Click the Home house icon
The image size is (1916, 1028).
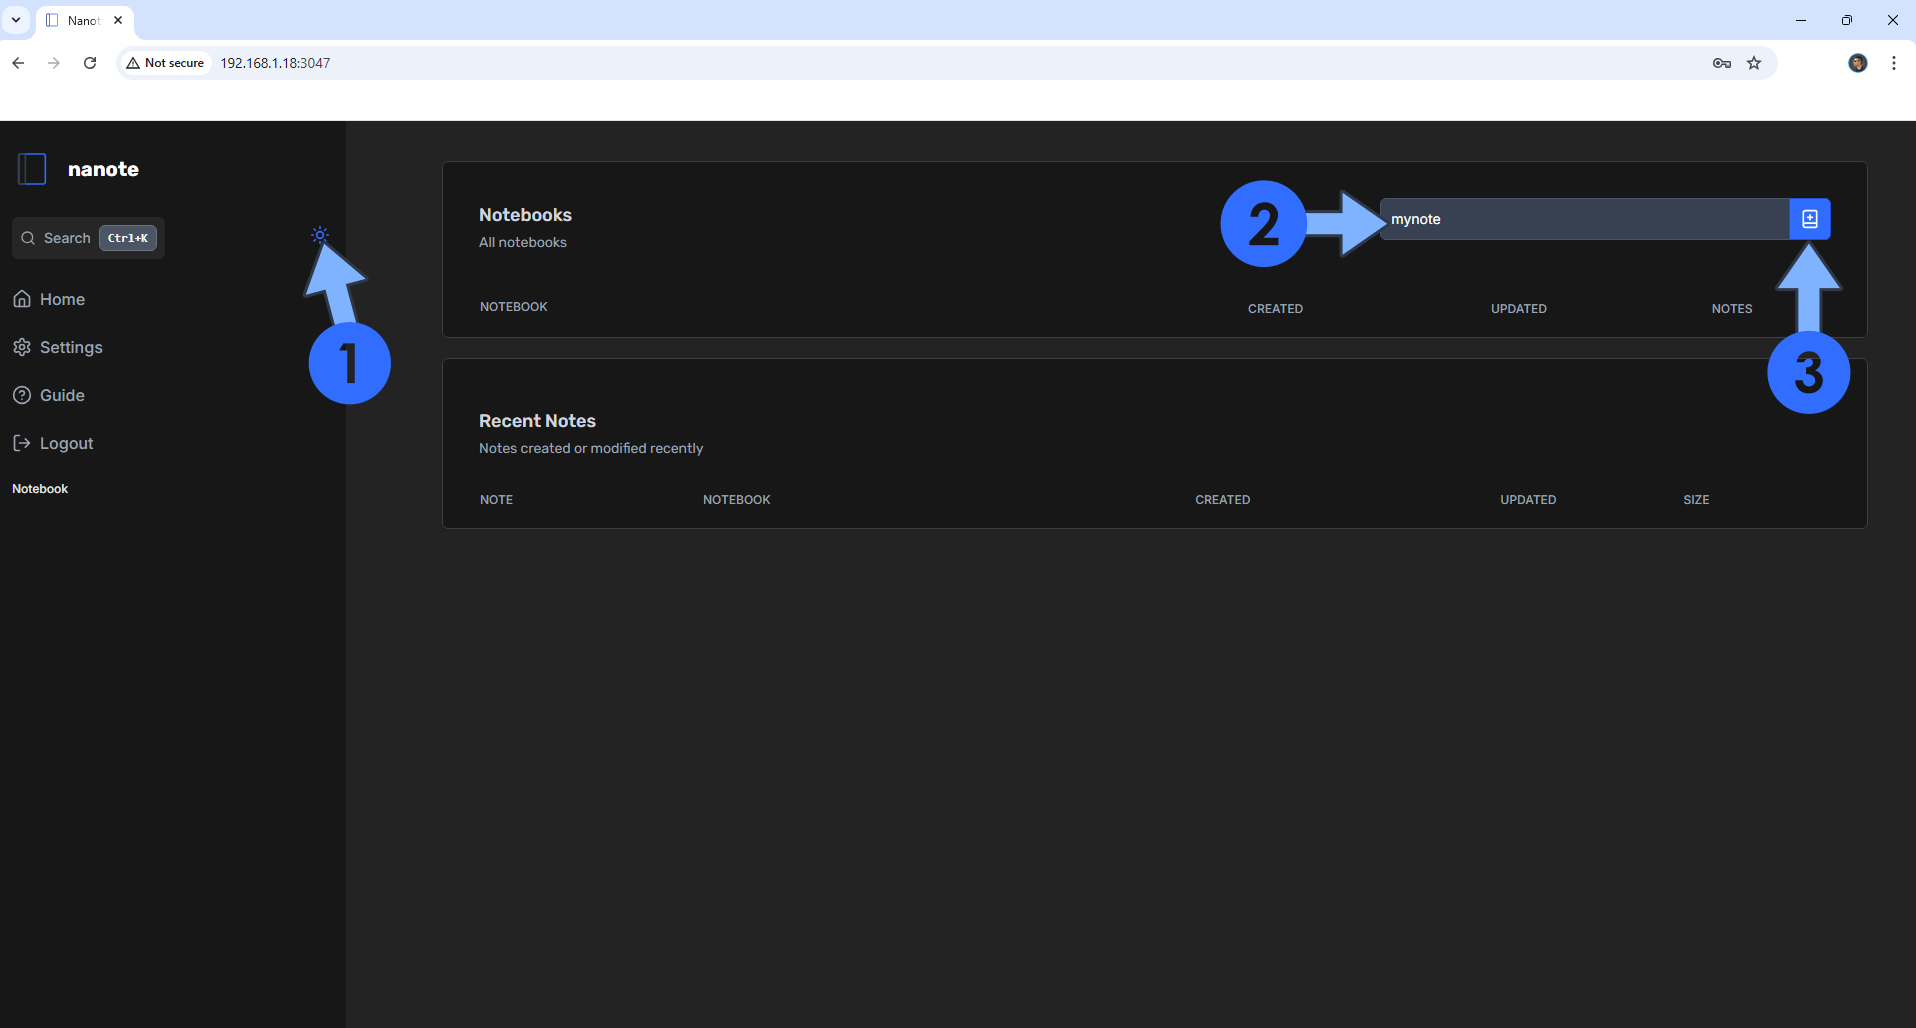(22, 299)
